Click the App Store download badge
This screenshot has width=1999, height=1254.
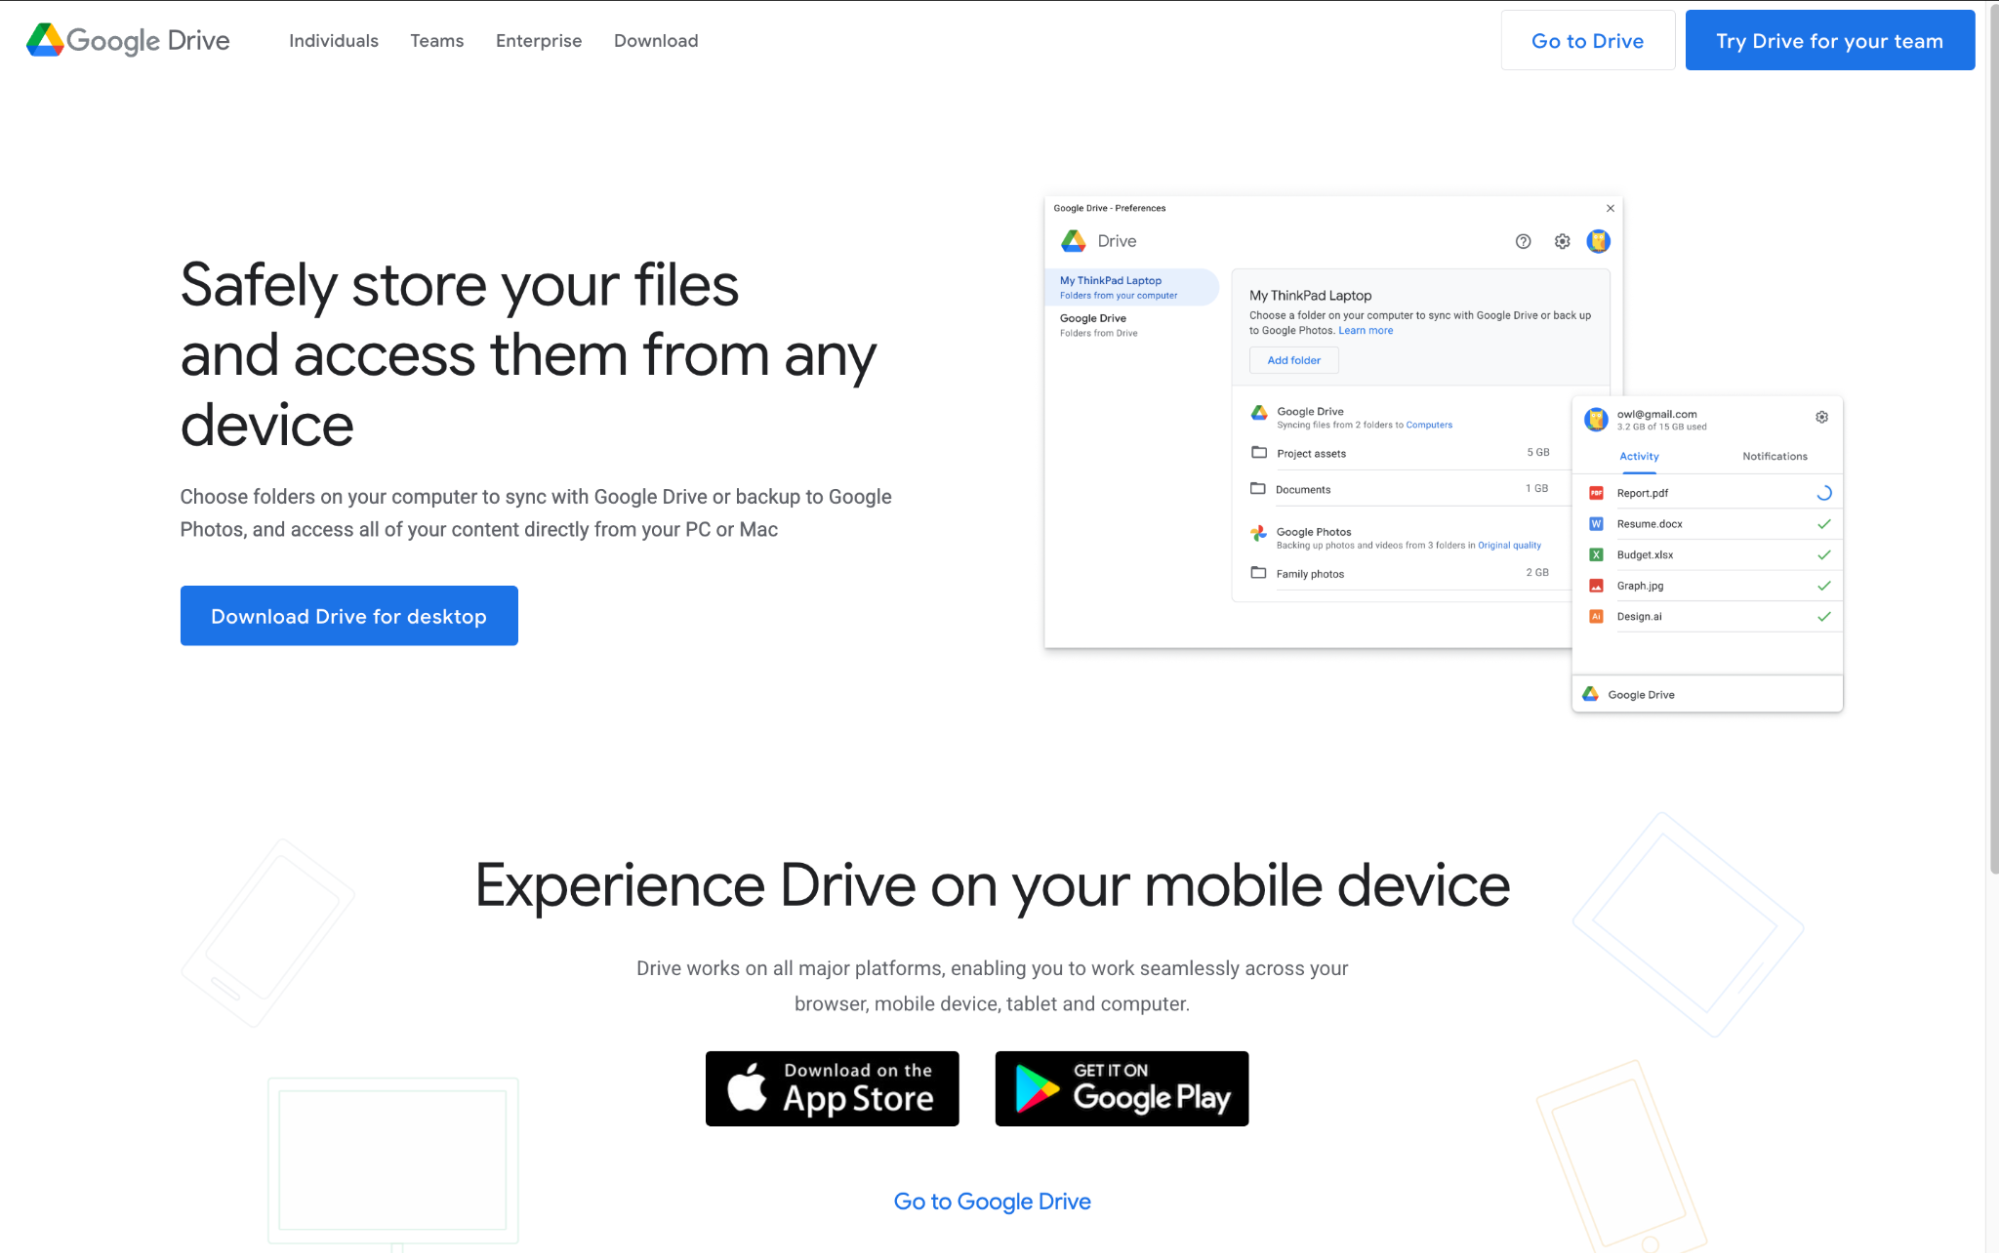832,1088
